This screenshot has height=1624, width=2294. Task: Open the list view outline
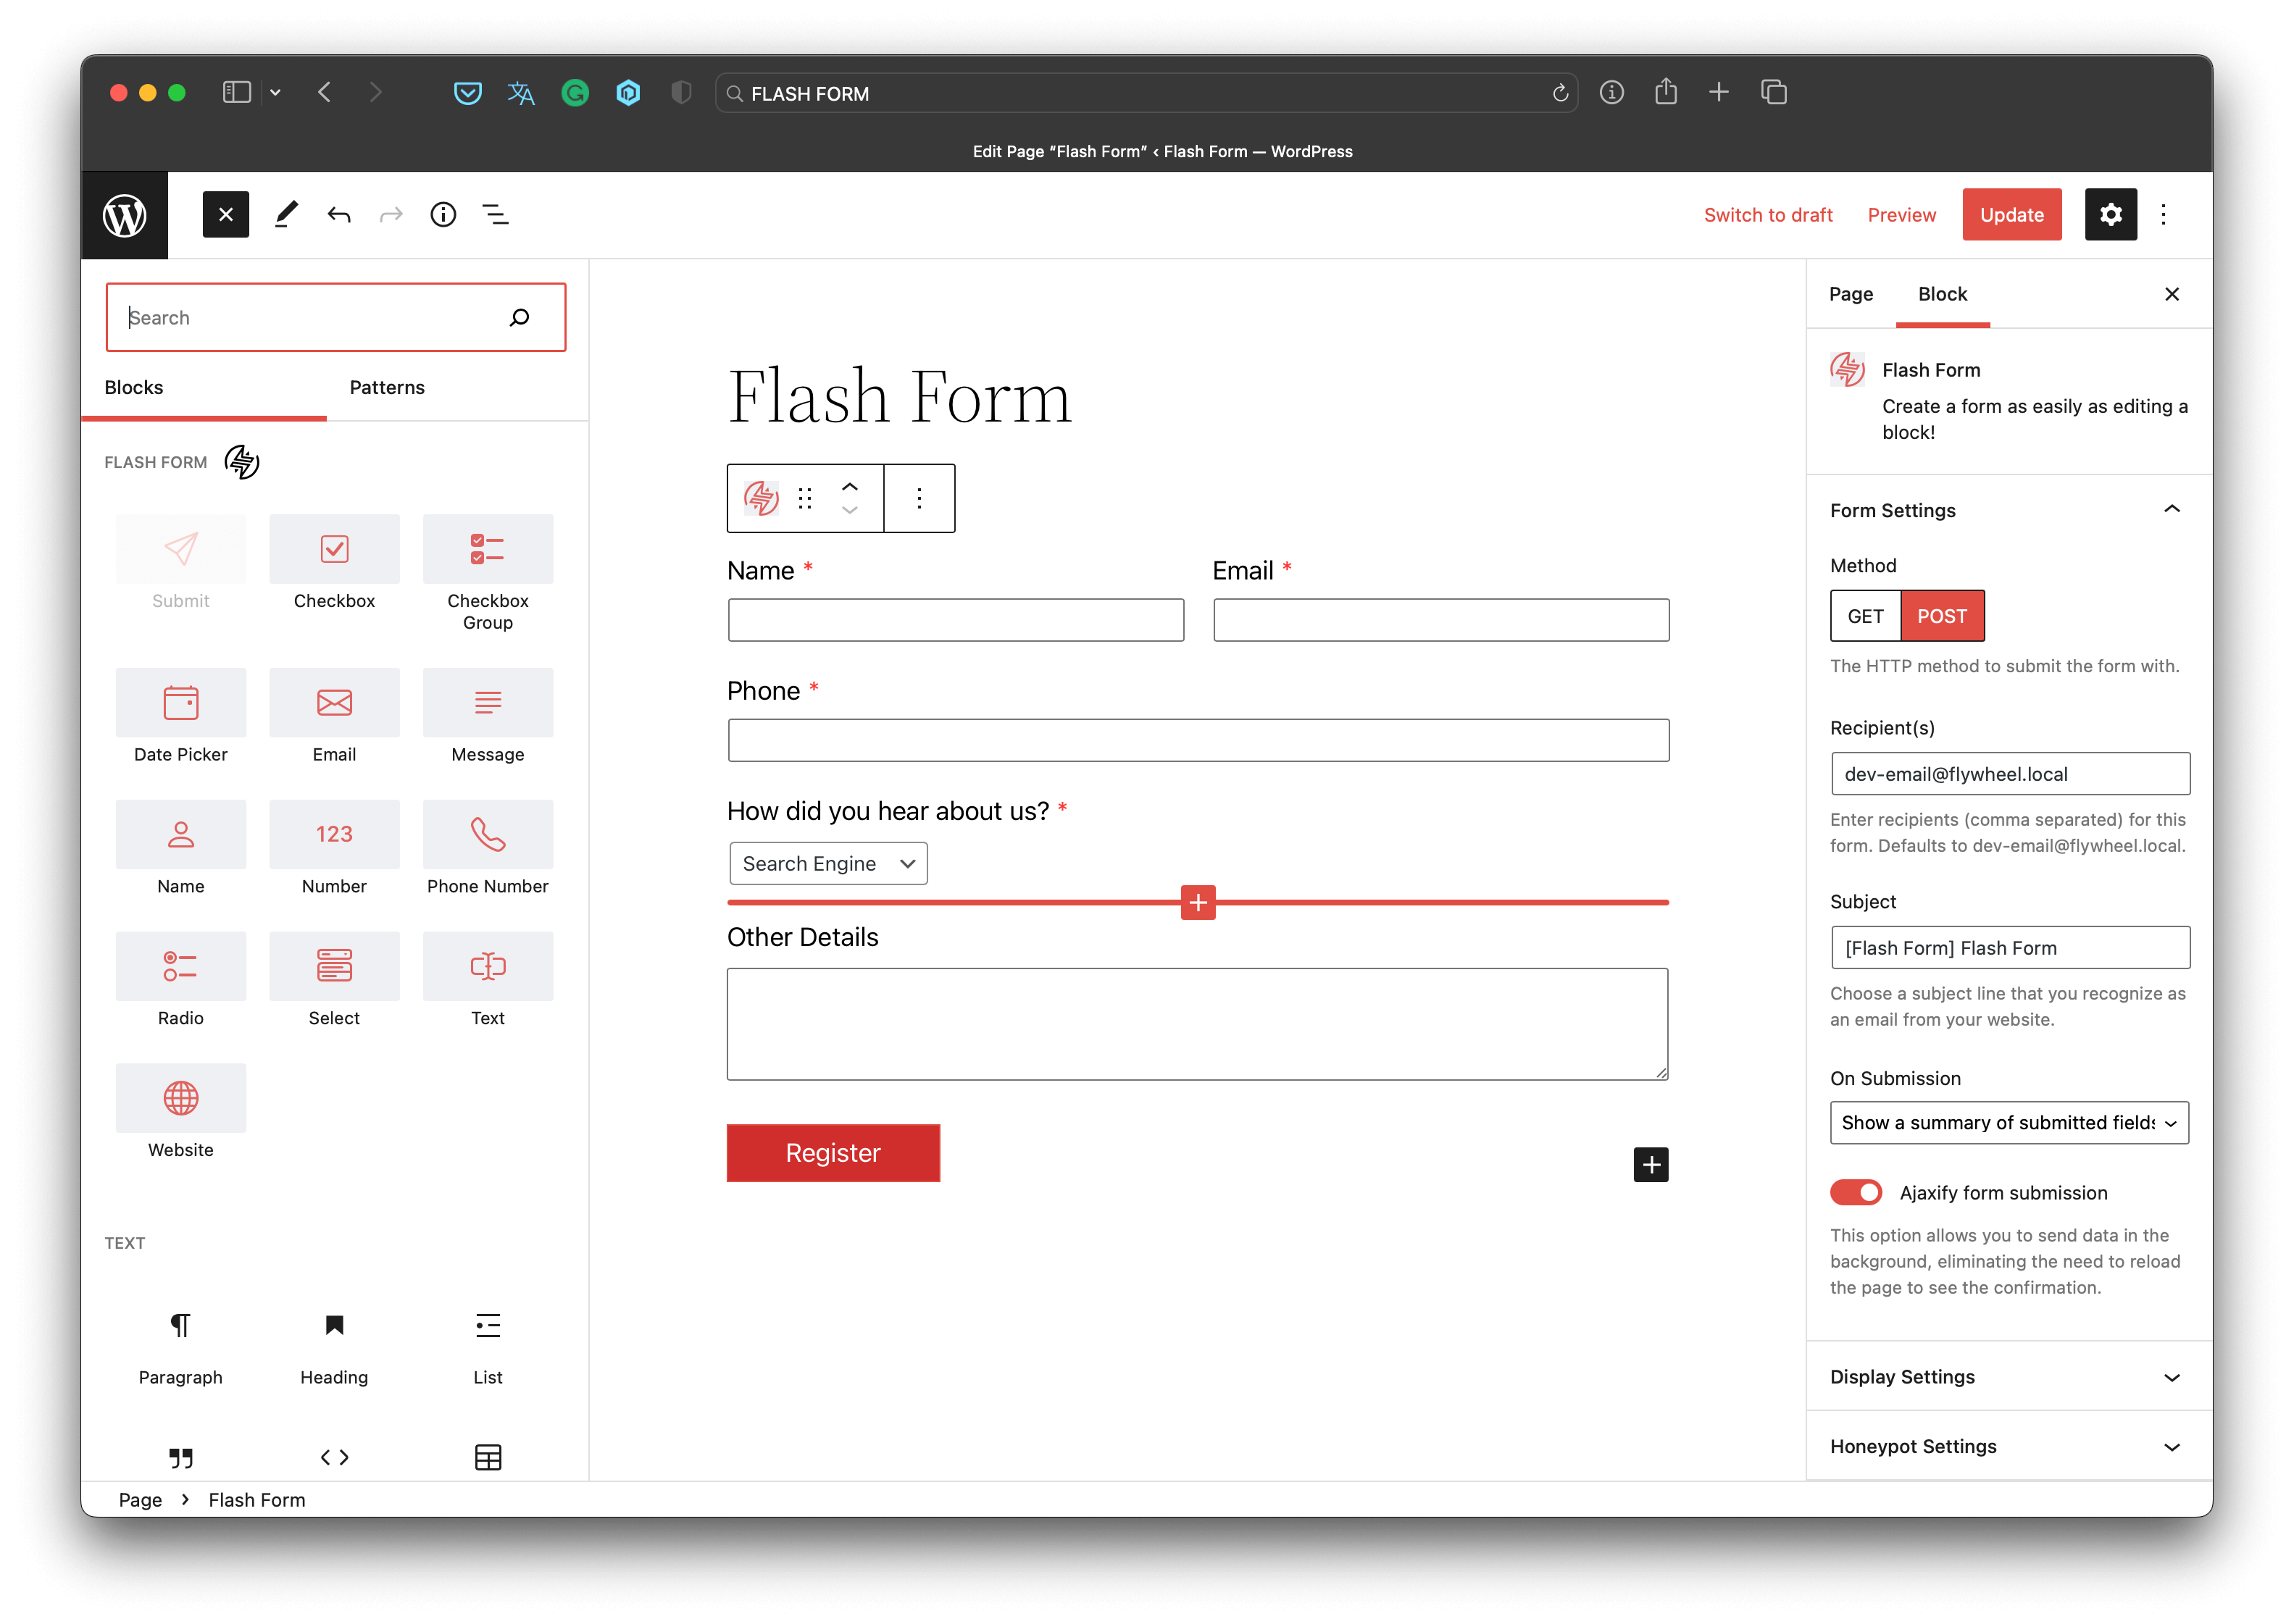(x=496, y=215)
